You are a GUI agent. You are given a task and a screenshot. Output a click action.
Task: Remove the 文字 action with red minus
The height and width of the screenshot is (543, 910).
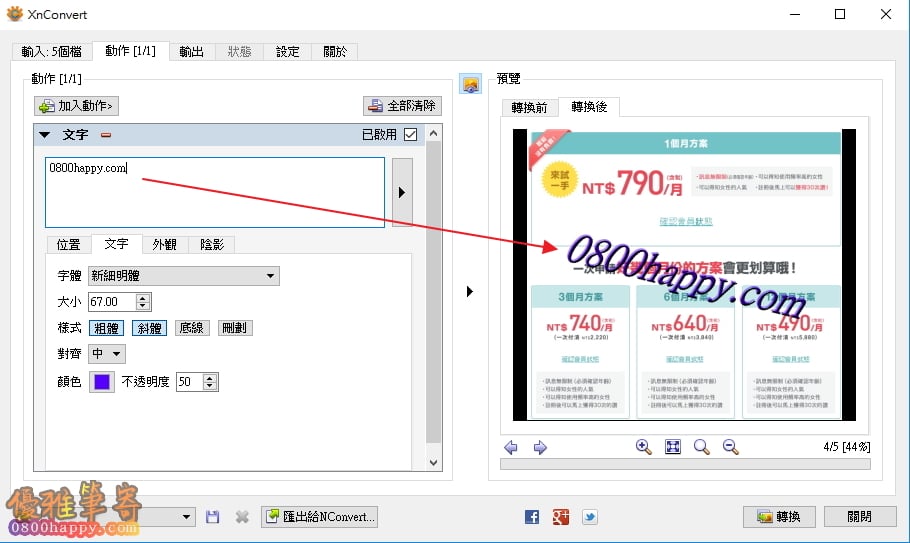click(106, 135)
